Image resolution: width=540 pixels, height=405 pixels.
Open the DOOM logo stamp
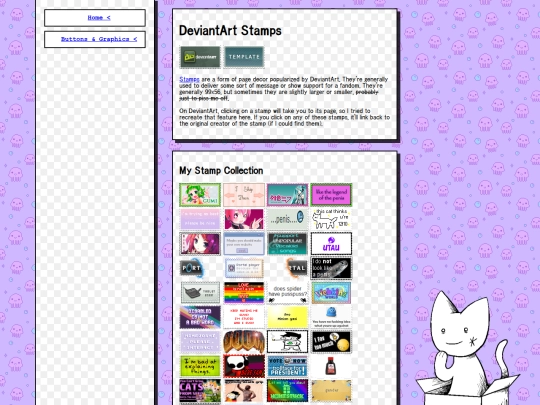244,342
